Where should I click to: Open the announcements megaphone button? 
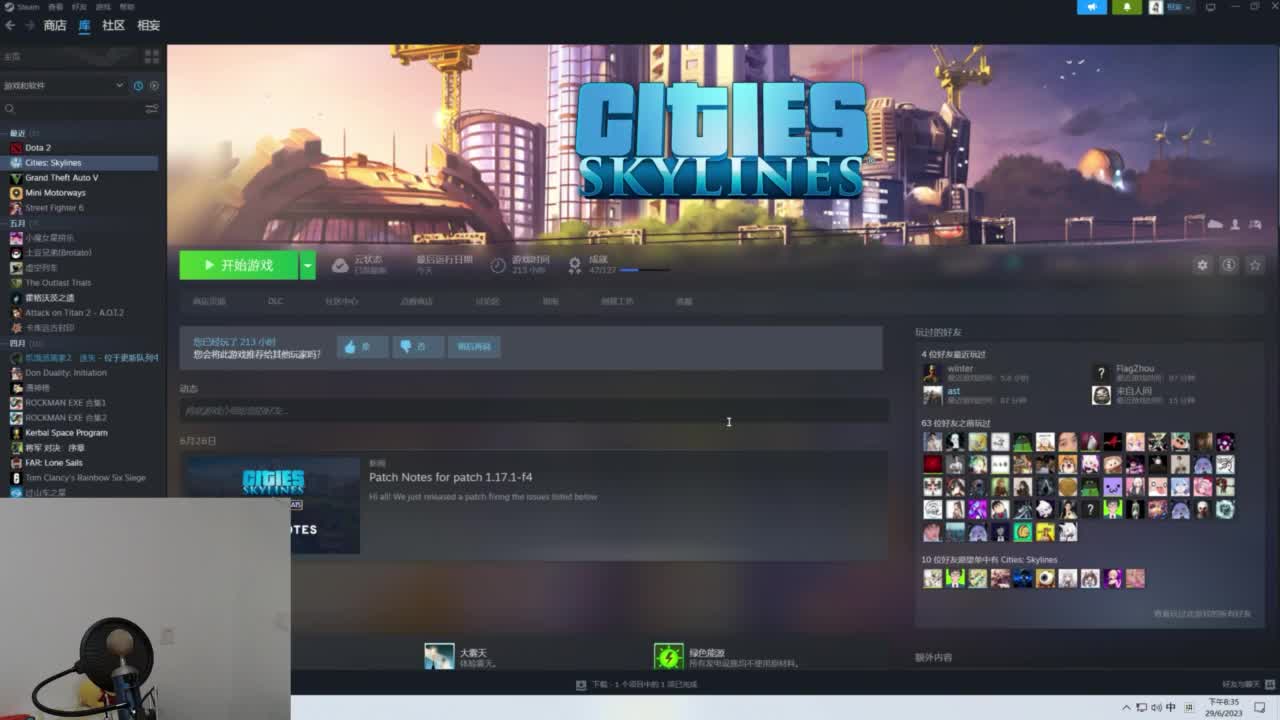1092,7
